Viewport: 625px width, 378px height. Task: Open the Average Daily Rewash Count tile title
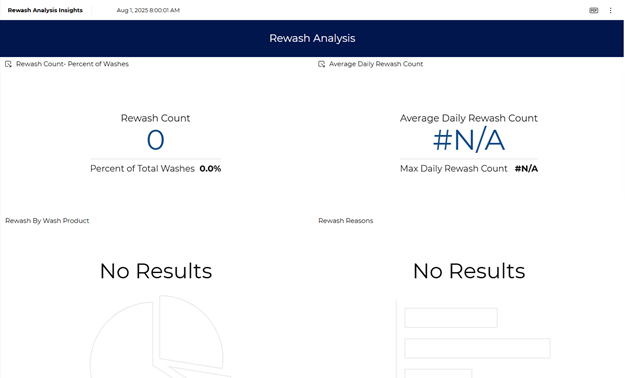click(x=376, y=64)
